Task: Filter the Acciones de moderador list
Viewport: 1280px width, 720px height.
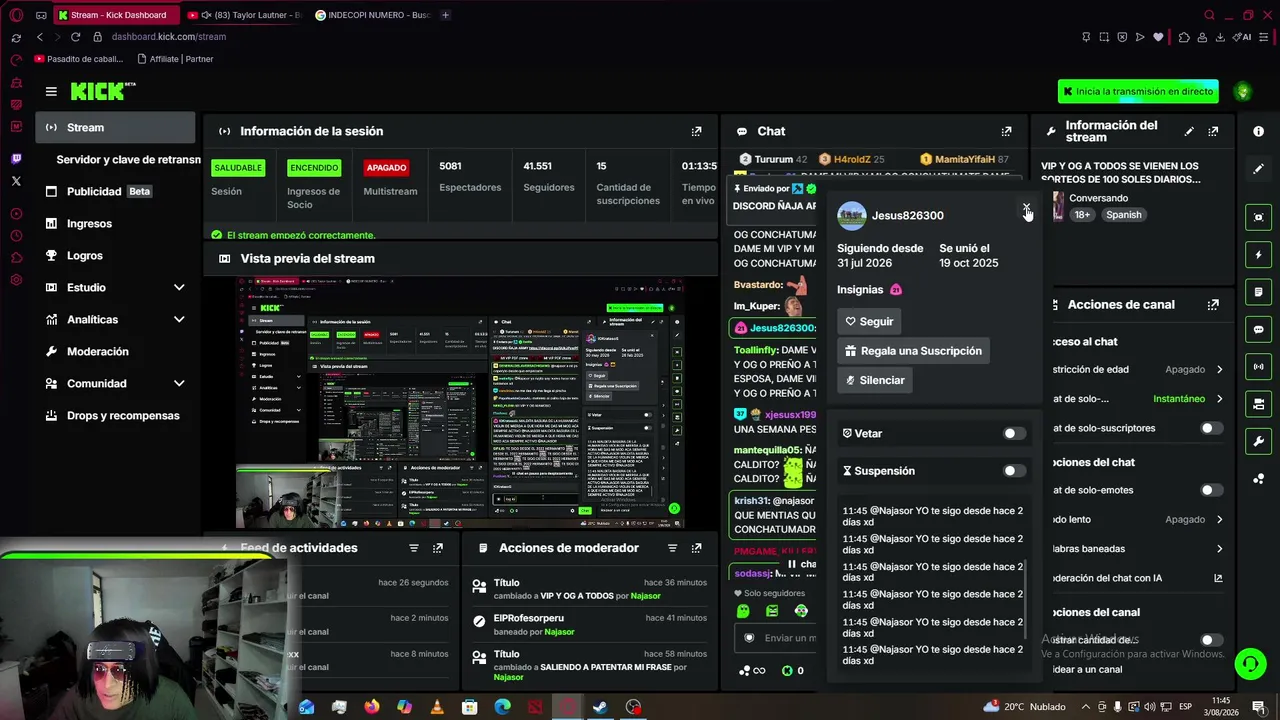Action: [672, 548]
